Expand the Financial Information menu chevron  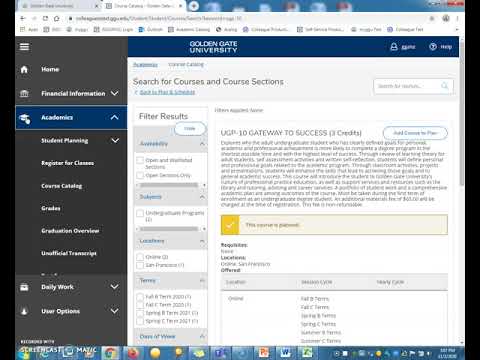(114, 93)
